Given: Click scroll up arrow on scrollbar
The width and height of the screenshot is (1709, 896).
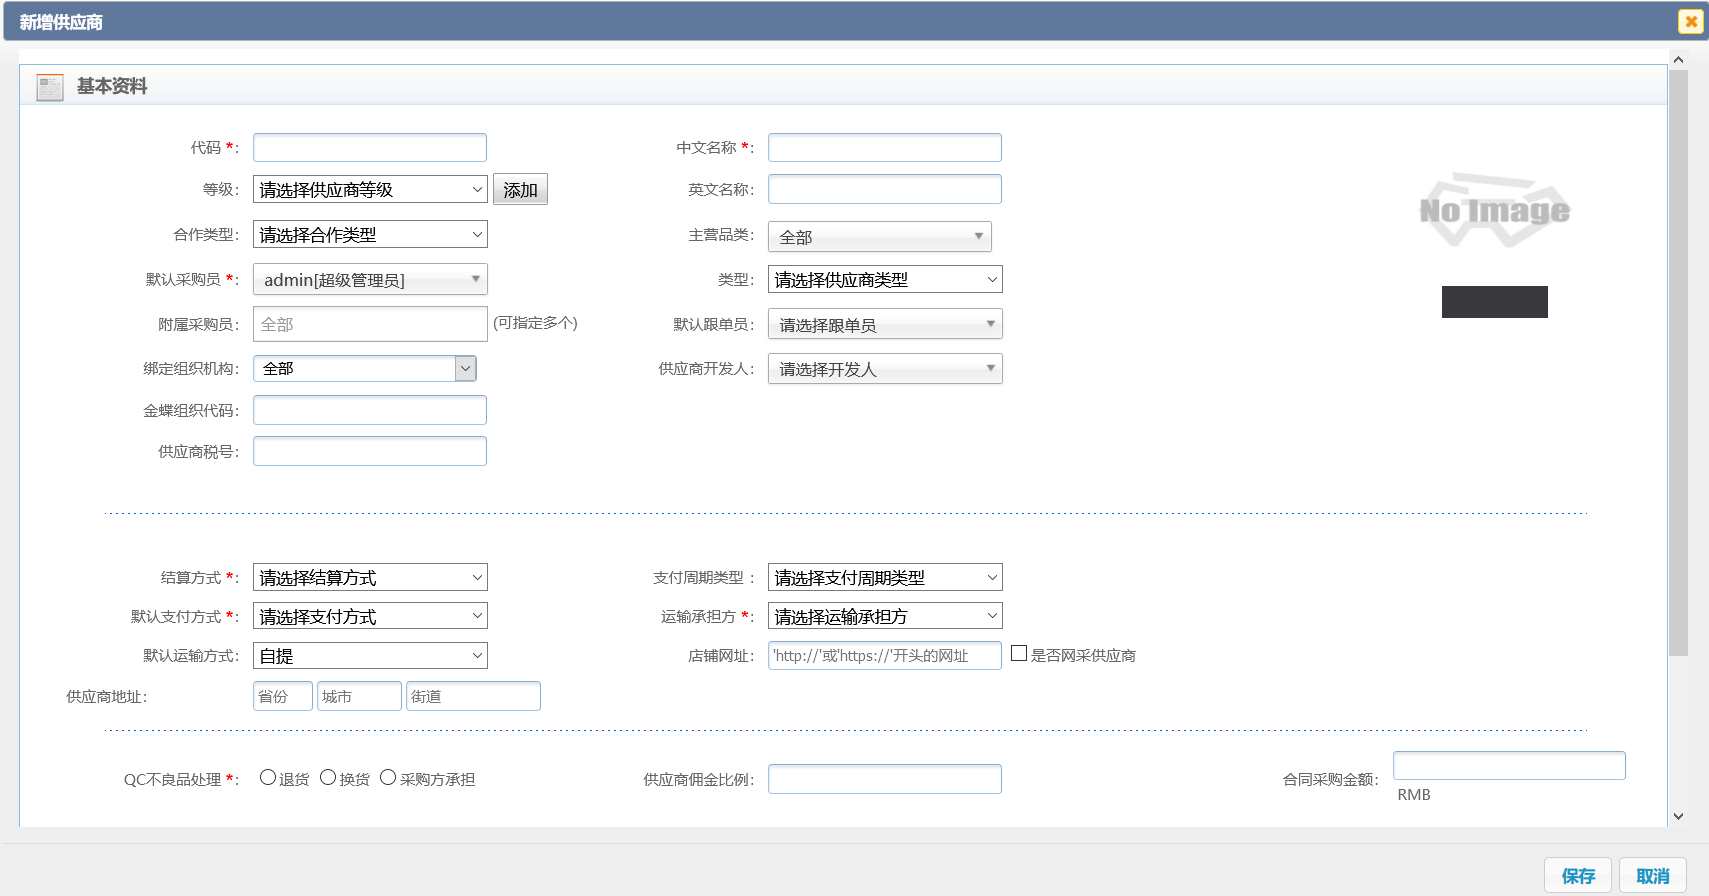Looking at the screenshot, I should point(1678,60).
